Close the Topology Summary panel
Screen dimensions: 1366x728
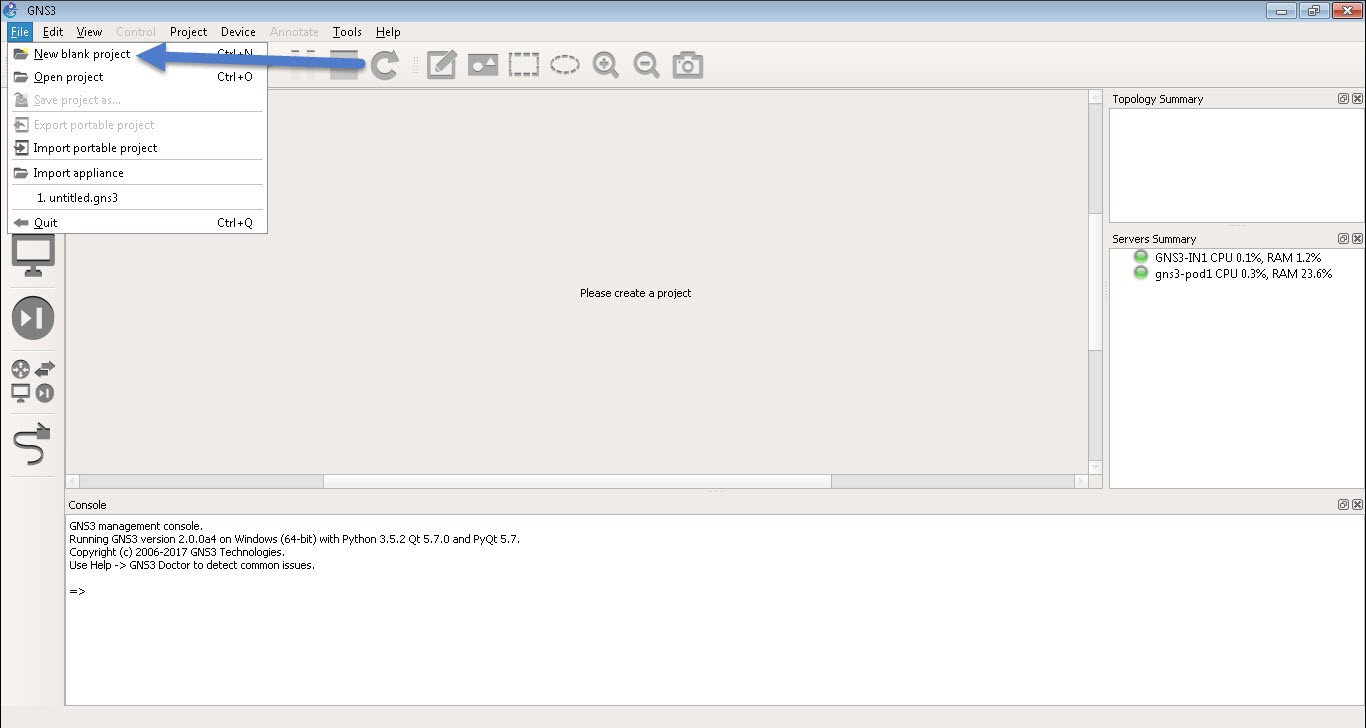point(1357,99)
